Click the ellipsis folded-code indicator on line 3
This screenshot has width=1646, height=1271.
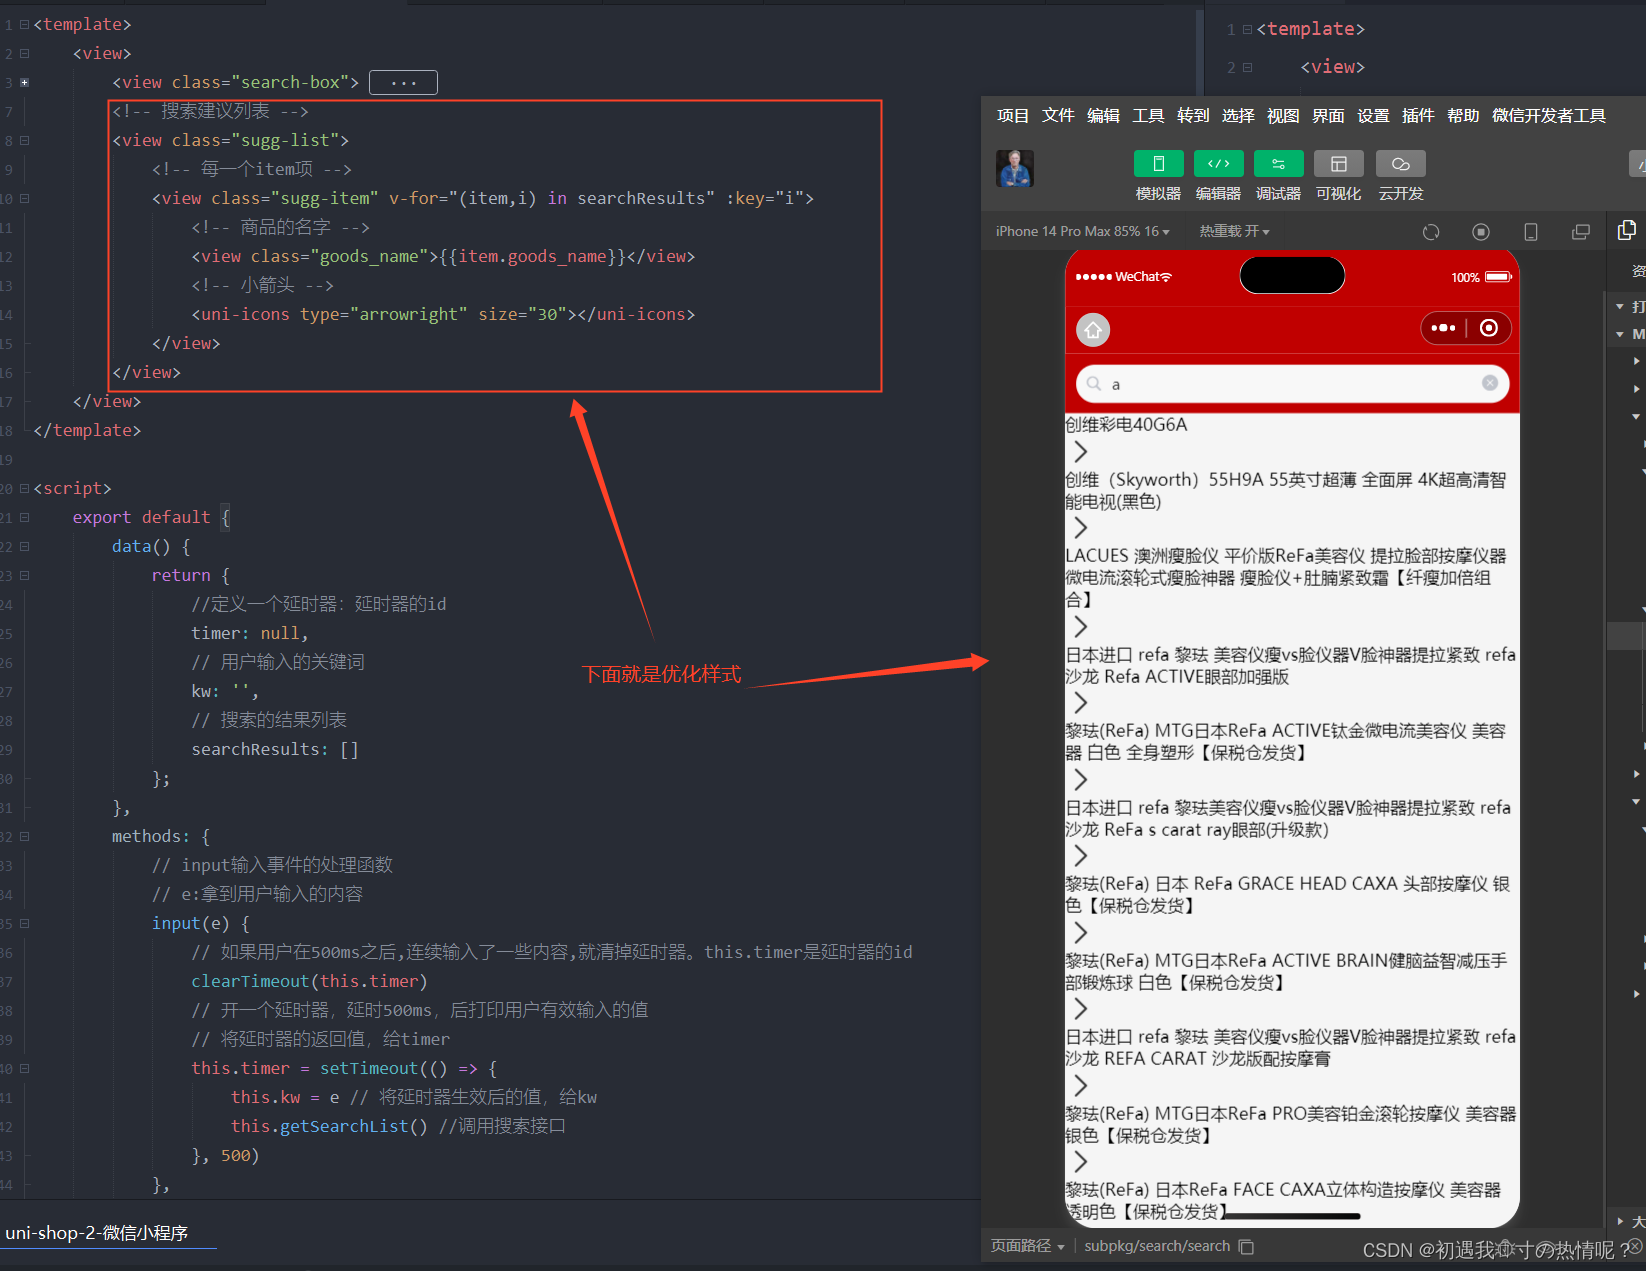(403, 82)
